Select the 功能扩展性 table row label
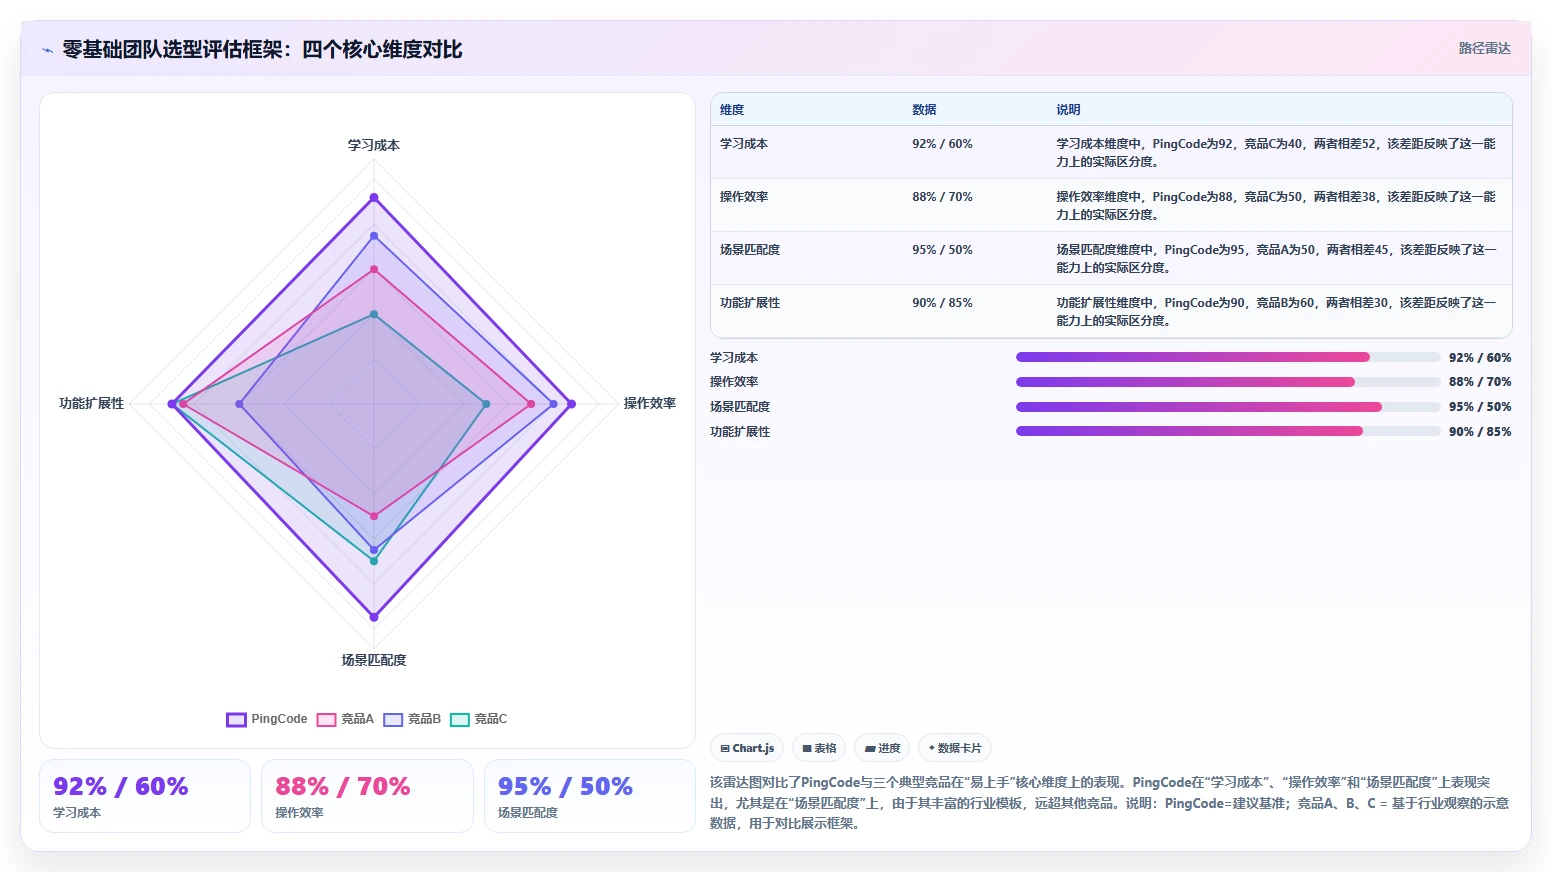1552x872 pixels. click(x=750, y=303)
